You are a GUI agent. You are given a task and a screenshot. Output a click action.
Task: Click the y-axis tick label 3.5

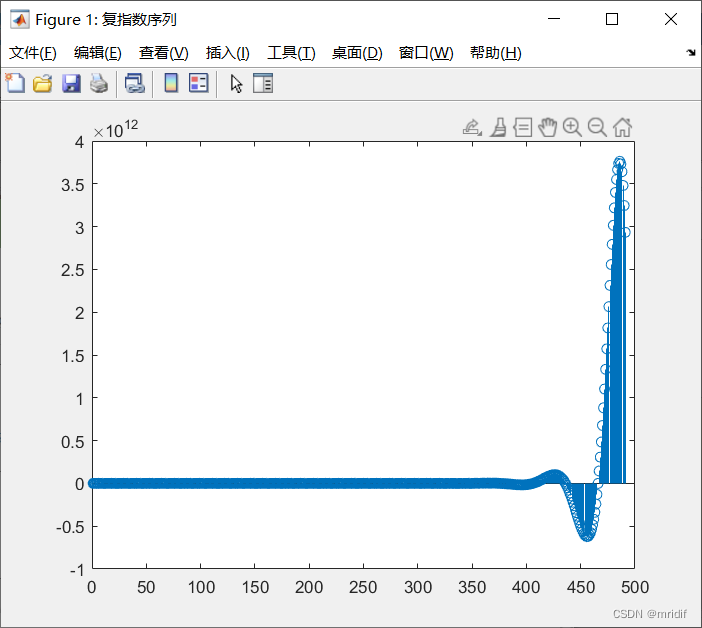pyautogui.click(x=73, y=185)
